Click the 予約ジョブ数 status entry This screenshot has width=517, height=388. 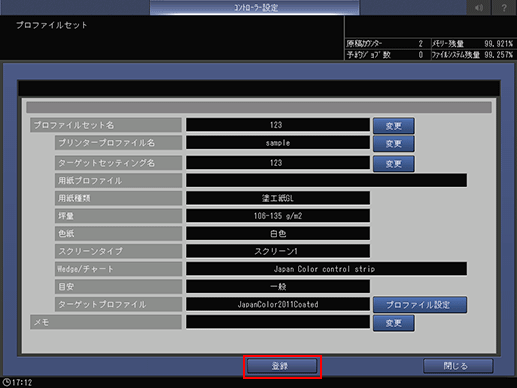[x=386, y=55]
